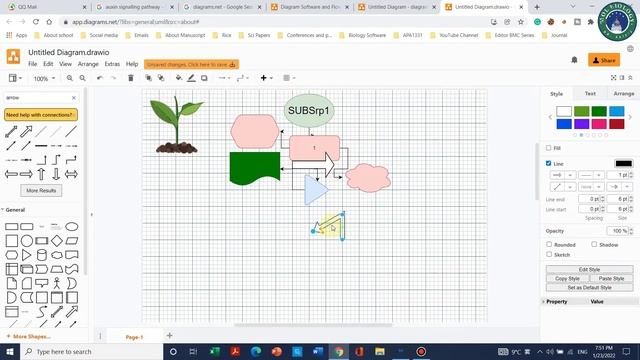Click the Opacity value field
640x360 pixels.
point(618,231)
